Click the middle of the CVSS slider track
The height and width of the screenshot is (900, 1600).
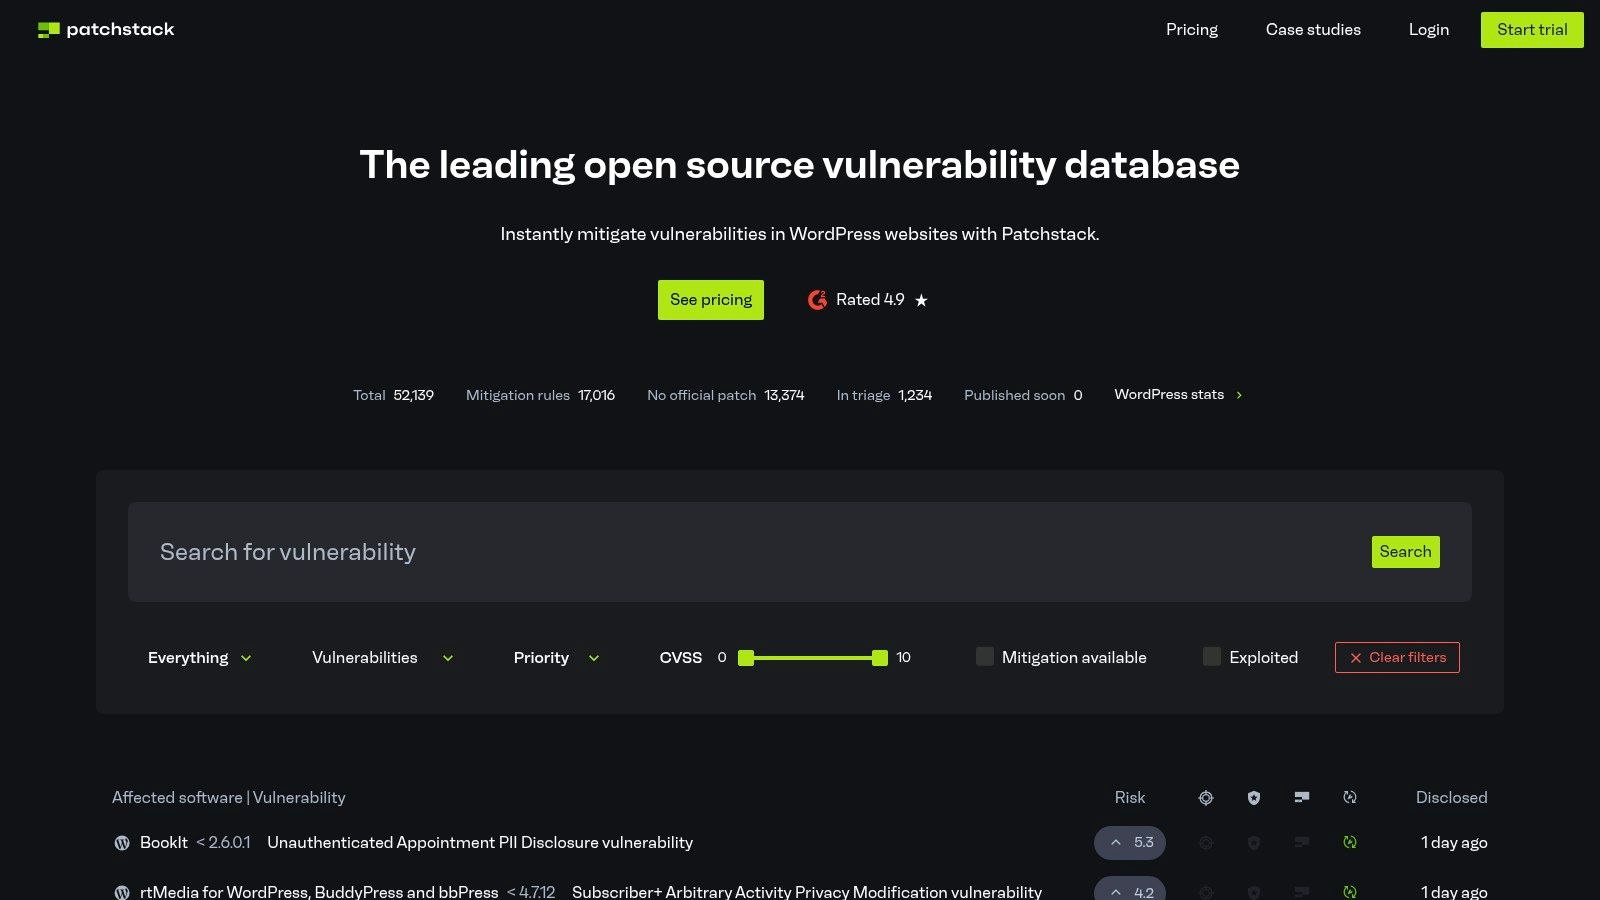(x=813, y=658)
